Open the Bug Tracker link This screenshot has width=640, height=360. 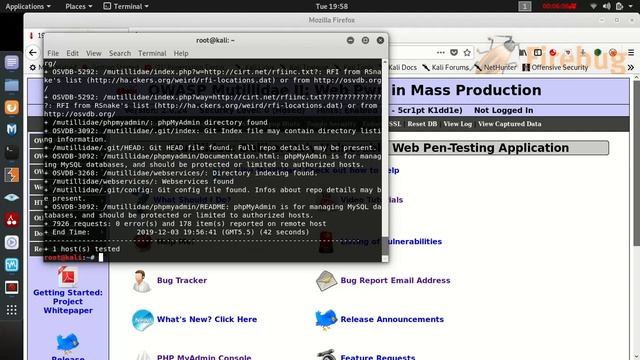(x=182, y=280)
